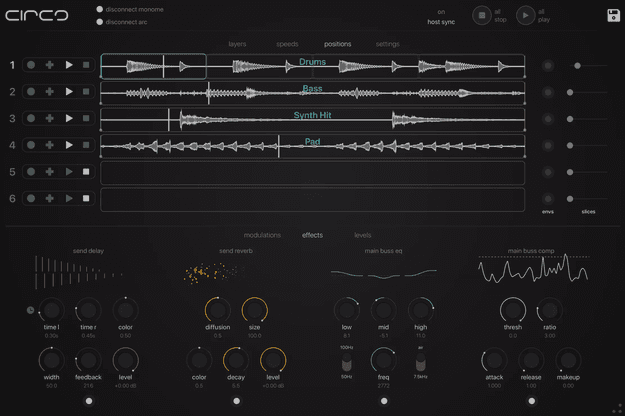Click the 100Hz low frequency switch
Viewport: 625px width, 416px height.
pyautogui.click(x=347, y=360)
